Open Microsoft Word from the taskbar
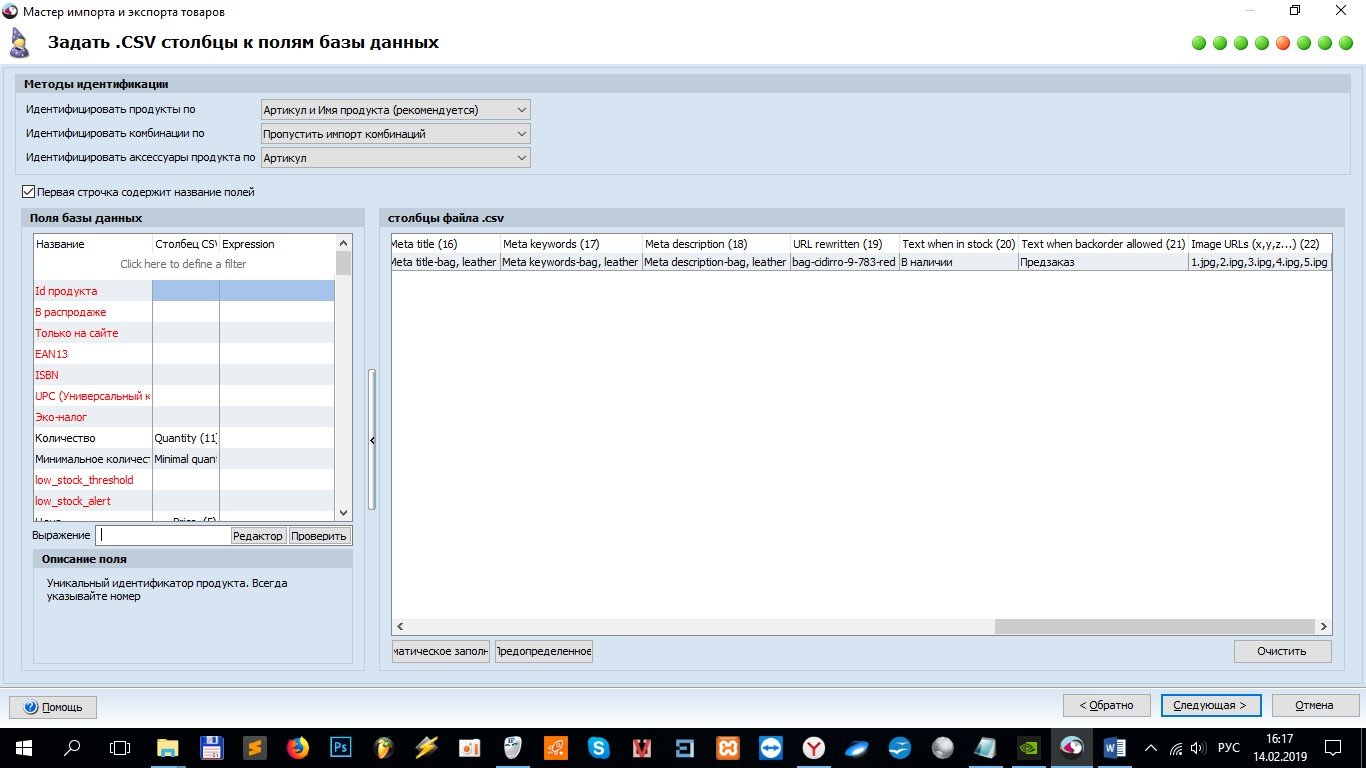Image resolution: width=1366 pixels, height=768 pixels. click(x=1115, y=747)
